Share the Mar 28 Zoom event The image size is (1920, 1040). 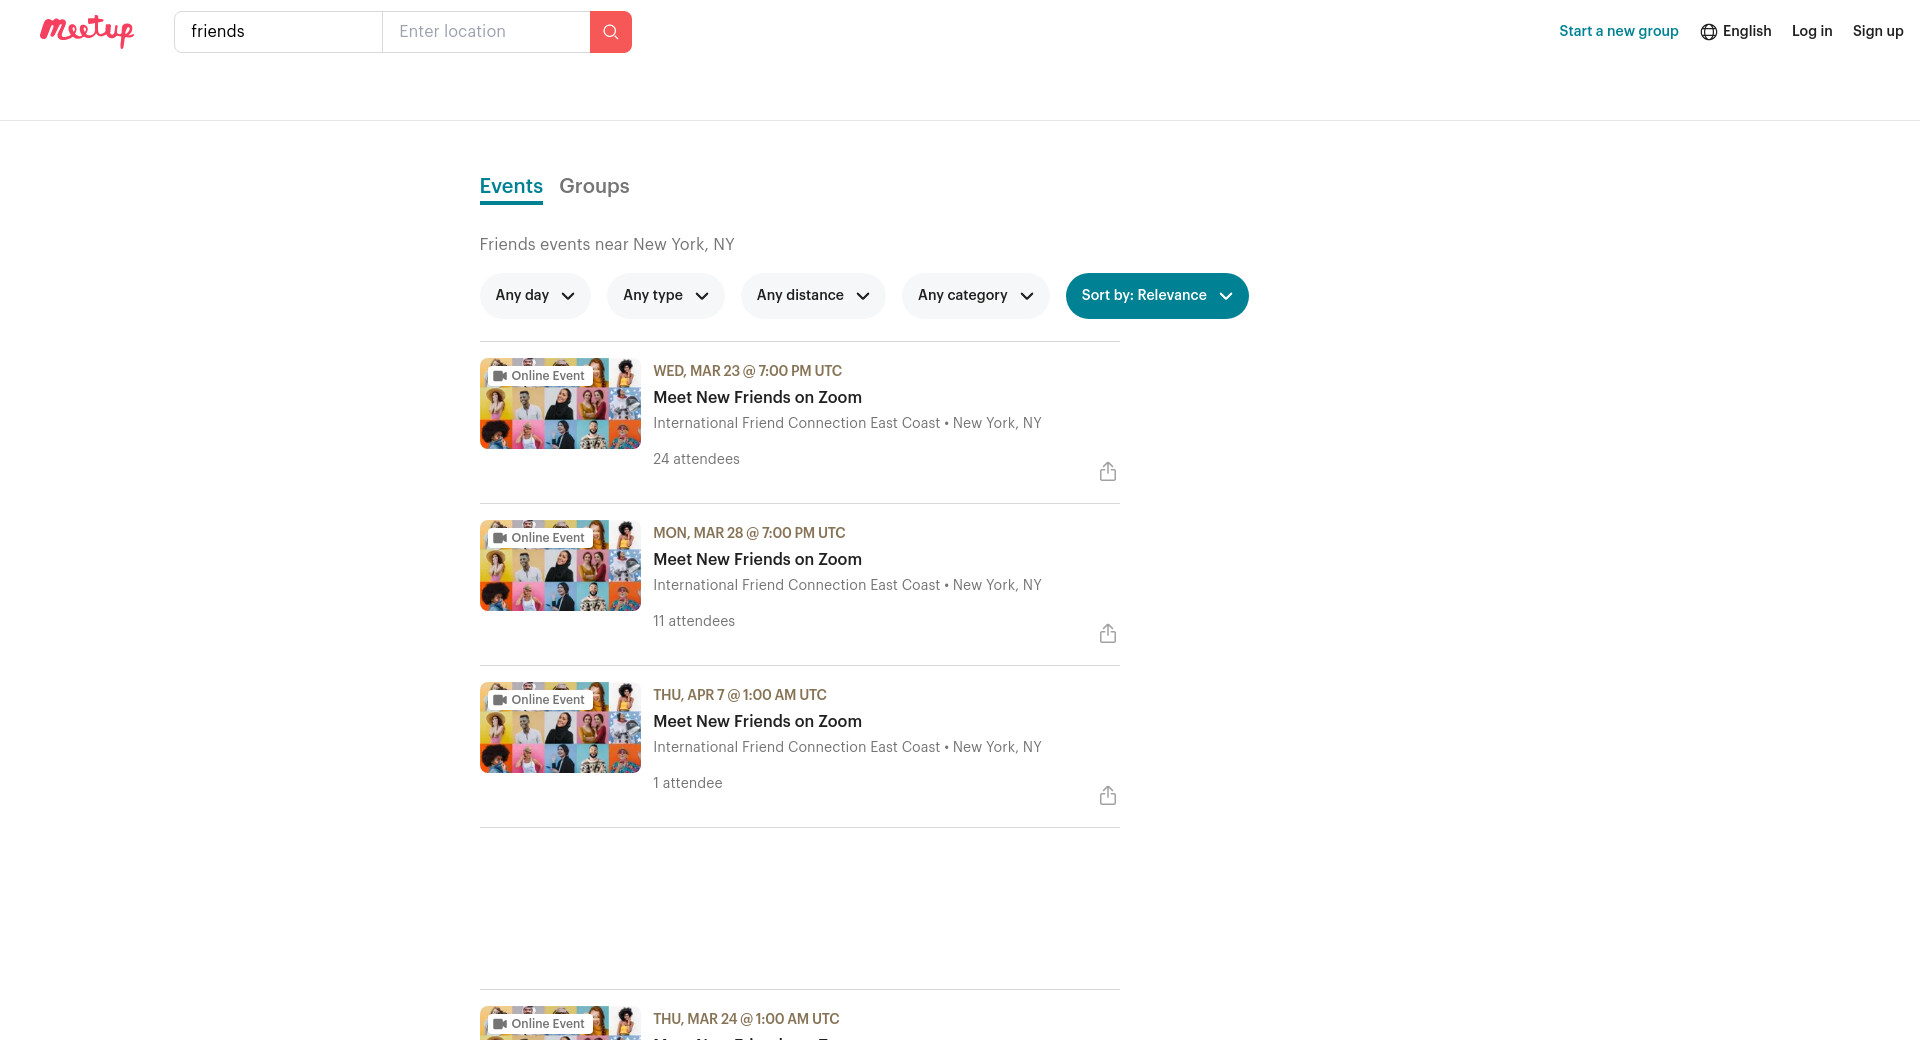coord(1107,634)
